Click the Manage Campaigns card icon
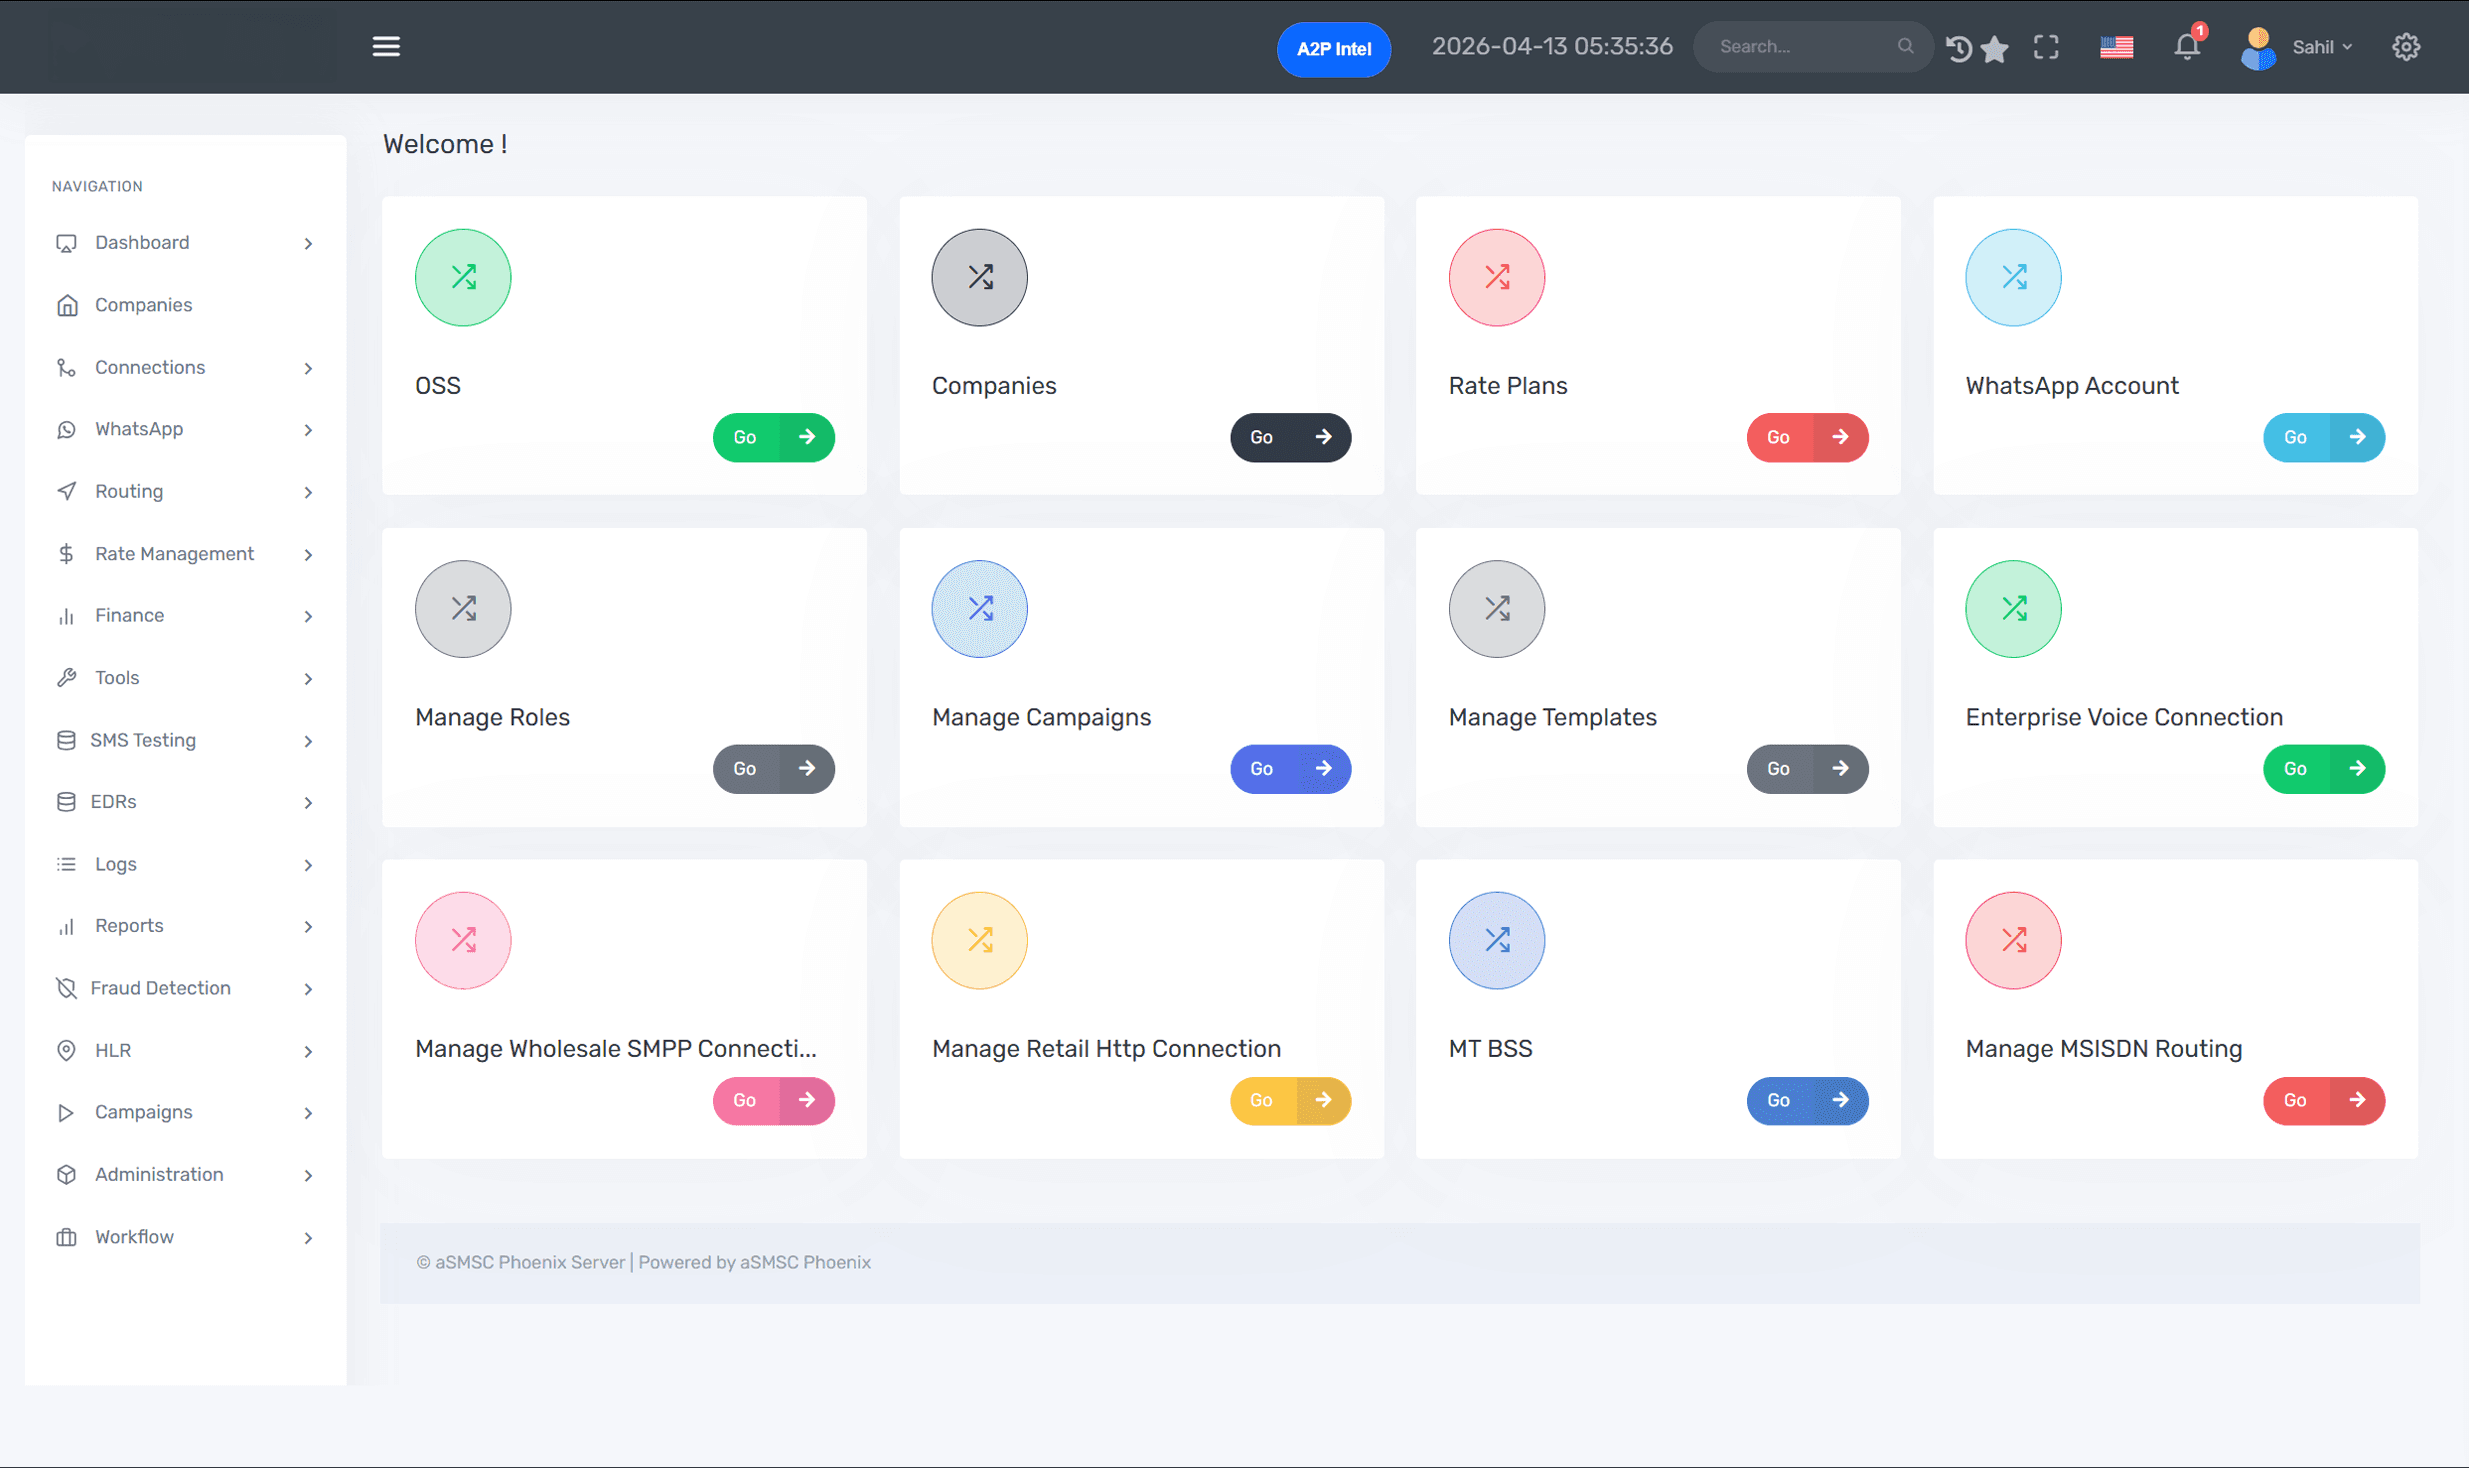The height and width of the screenshot is (1468, 2469). tap(979, 609)
